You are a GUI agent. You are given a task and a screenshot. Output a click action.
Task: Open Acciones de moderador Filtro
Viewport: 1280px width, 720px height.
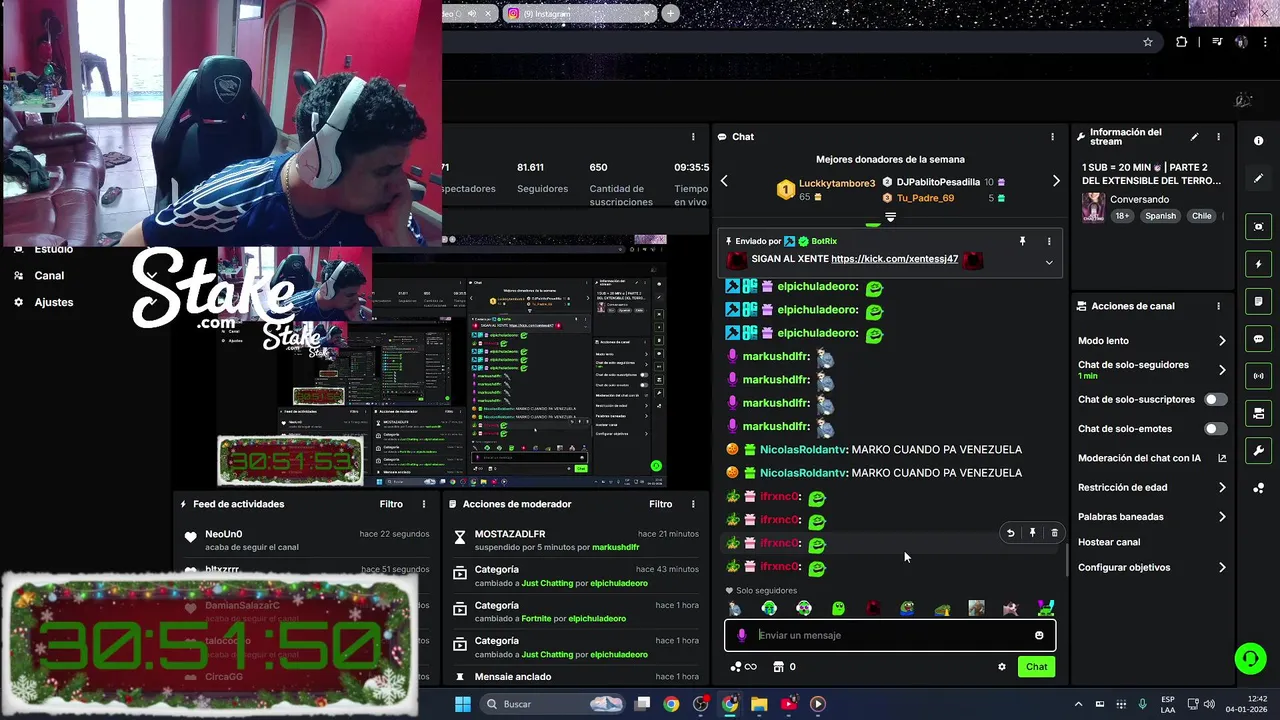pos(661,504)
